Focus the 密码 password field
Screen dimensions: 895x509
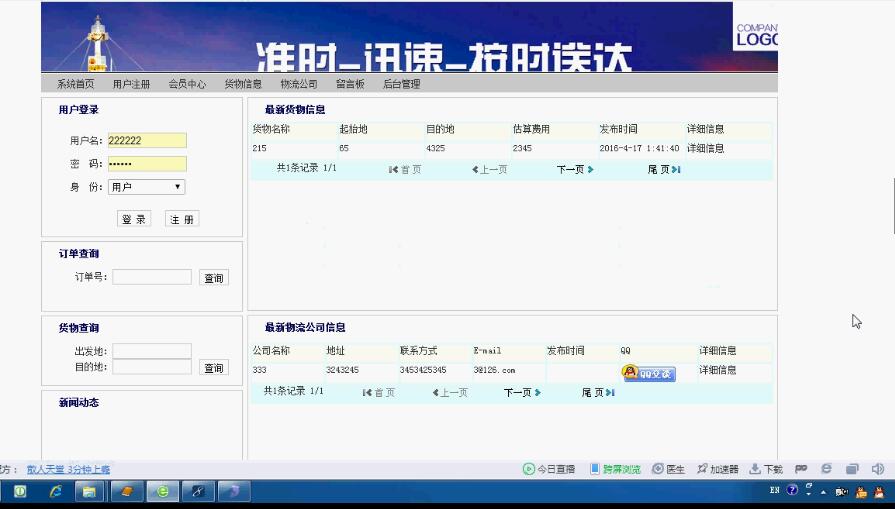pyautogui.click(x=147, y=164)
